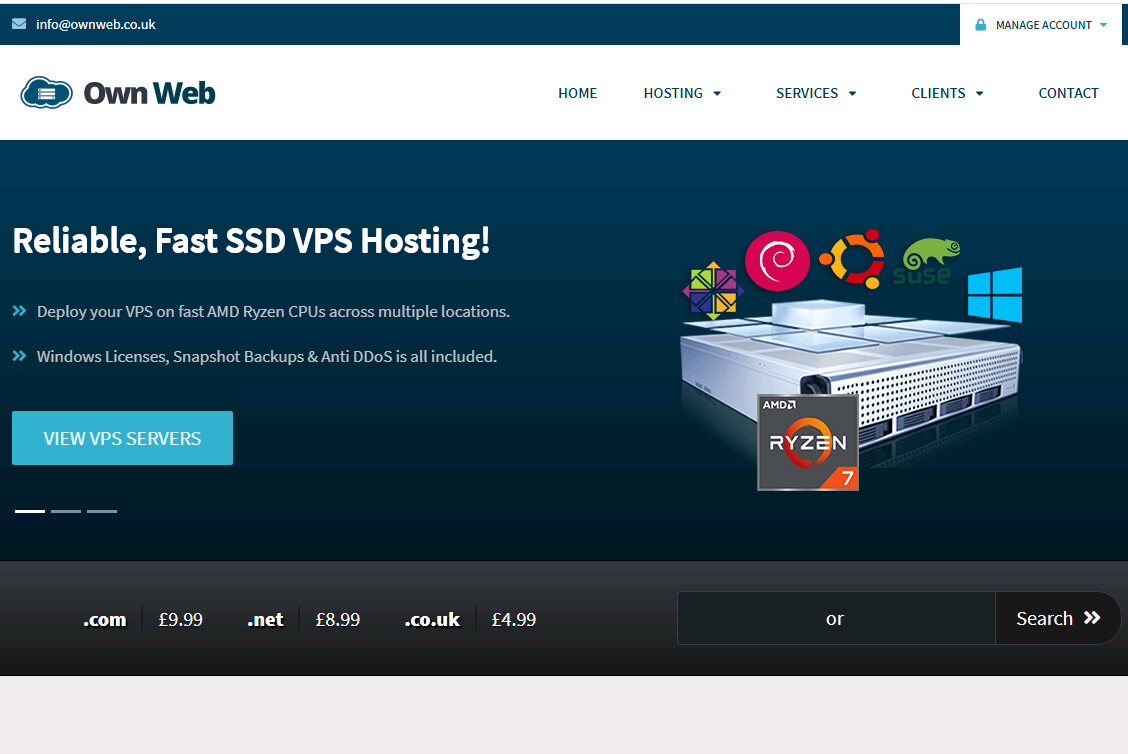
Task: Click the Windows Licenses bullet text
Action: (x=267, y=356)
